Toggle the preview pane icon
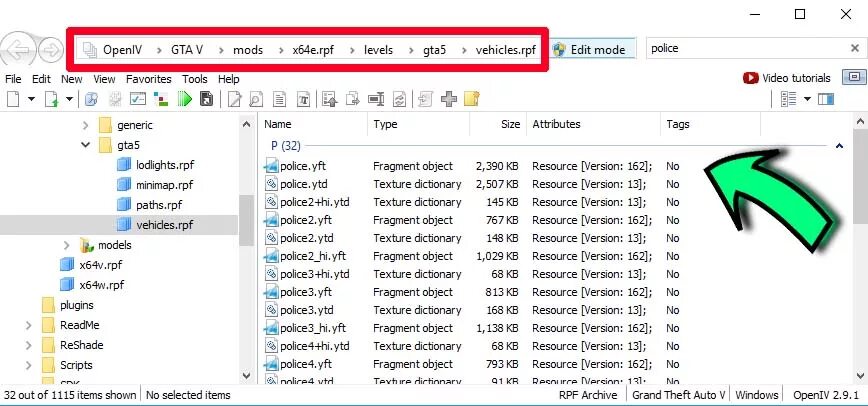This screenshot has width=868, height=406. 826,99
